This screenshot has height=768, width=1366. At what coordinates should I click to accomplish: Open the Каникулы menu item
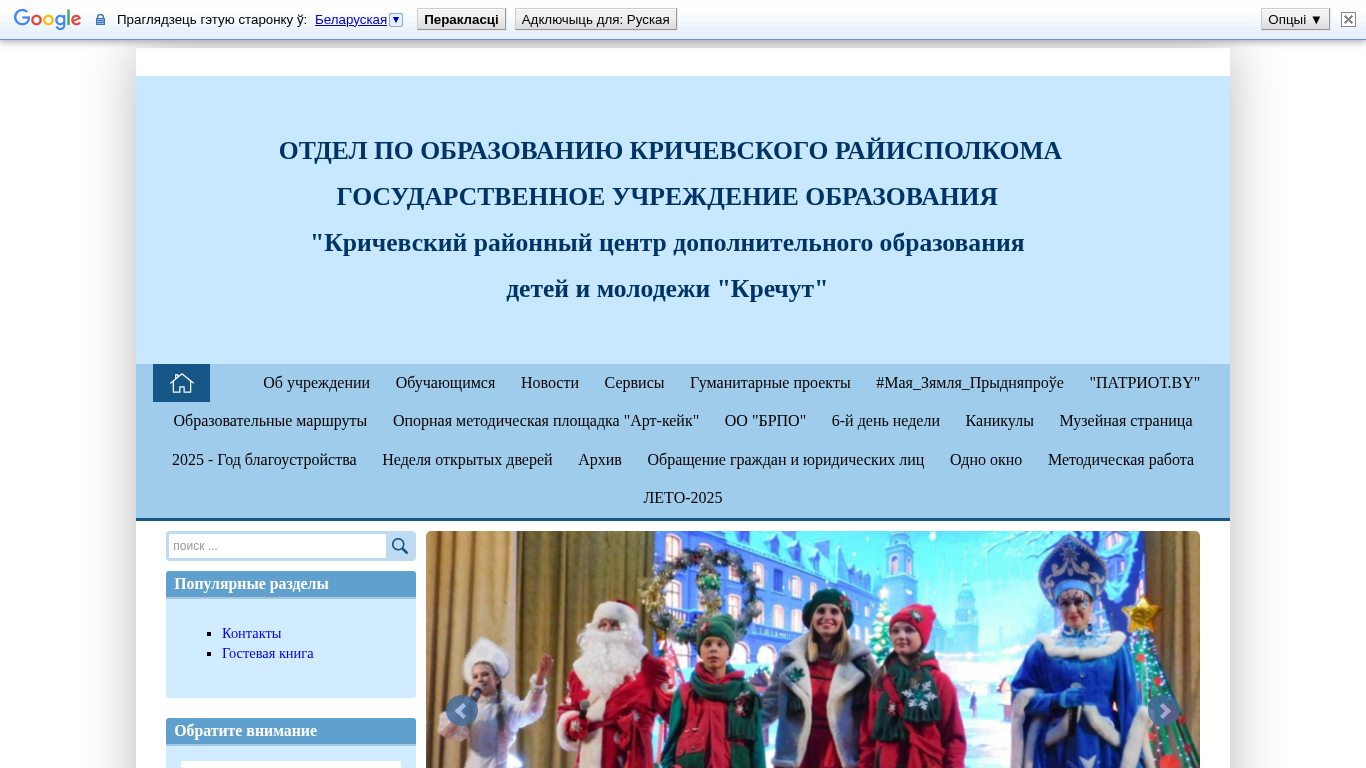(1000, 421)
